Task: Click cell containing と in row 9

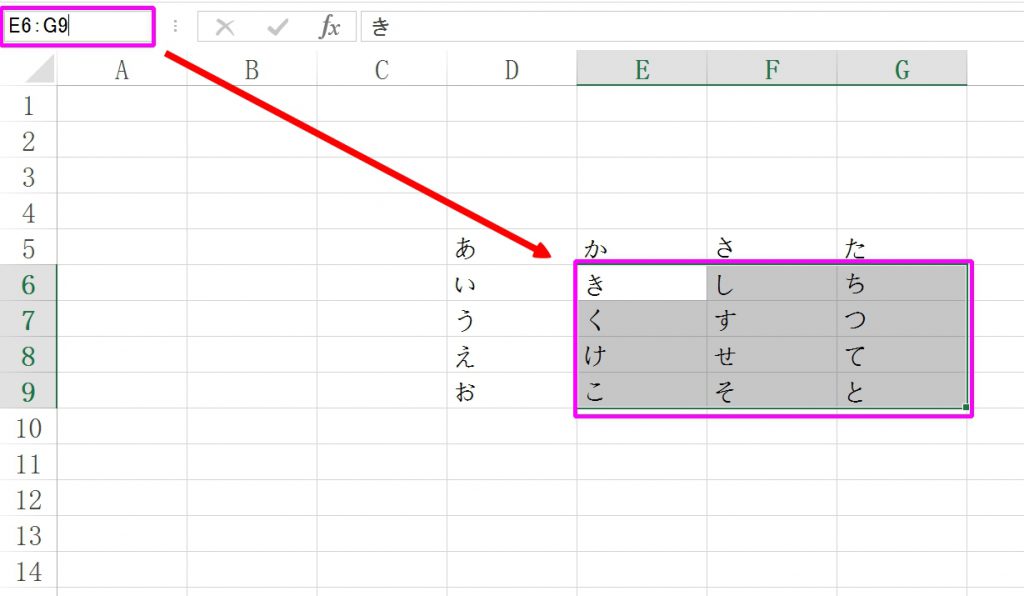Action: (902, 392)
